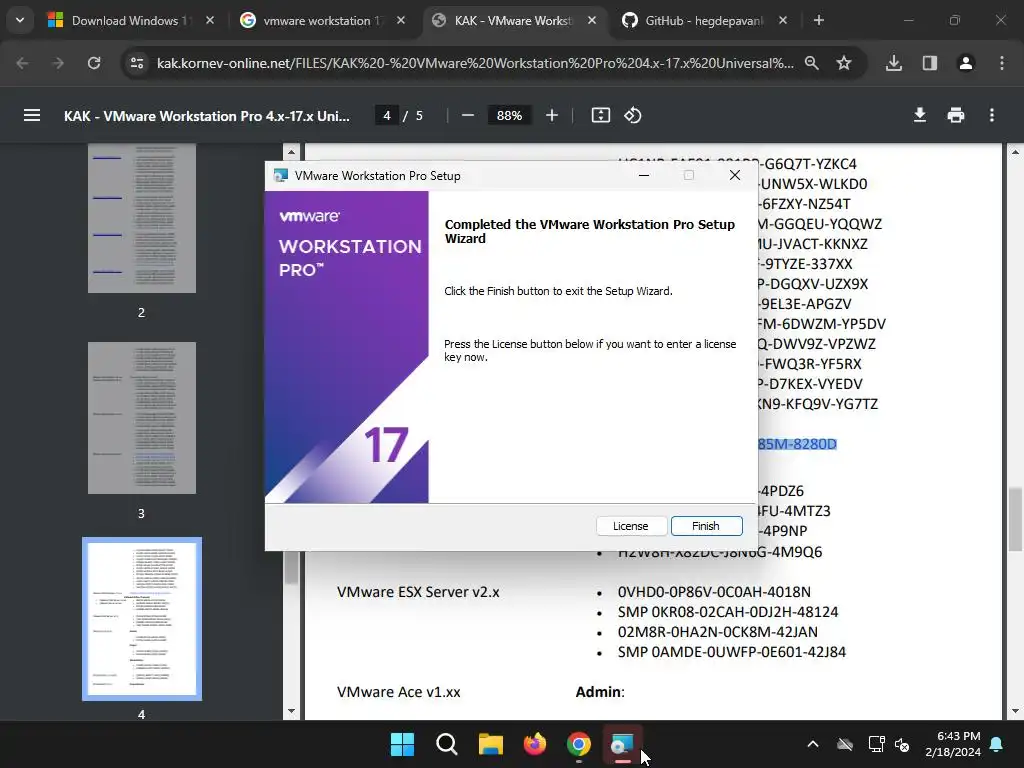Download the PDF using viewer toolbar icon
The width and height of the screenshot is (1024, 768).
(x=920, y=116)
